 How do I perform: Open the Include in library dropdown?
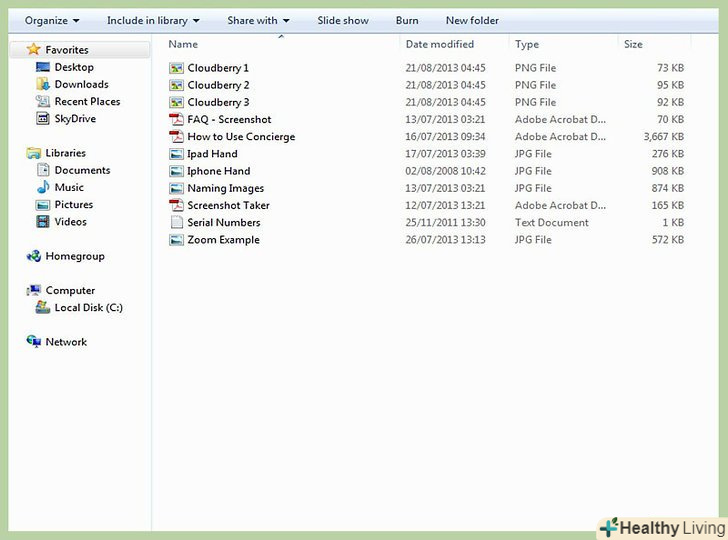tap(153, 20)
